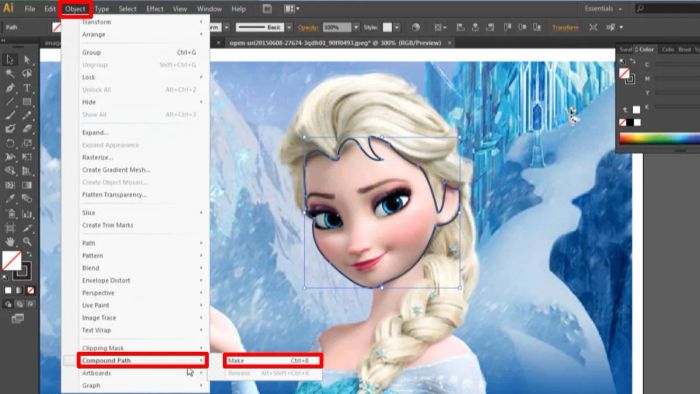Expand the Envelope Distort submenu

point(142,281)
